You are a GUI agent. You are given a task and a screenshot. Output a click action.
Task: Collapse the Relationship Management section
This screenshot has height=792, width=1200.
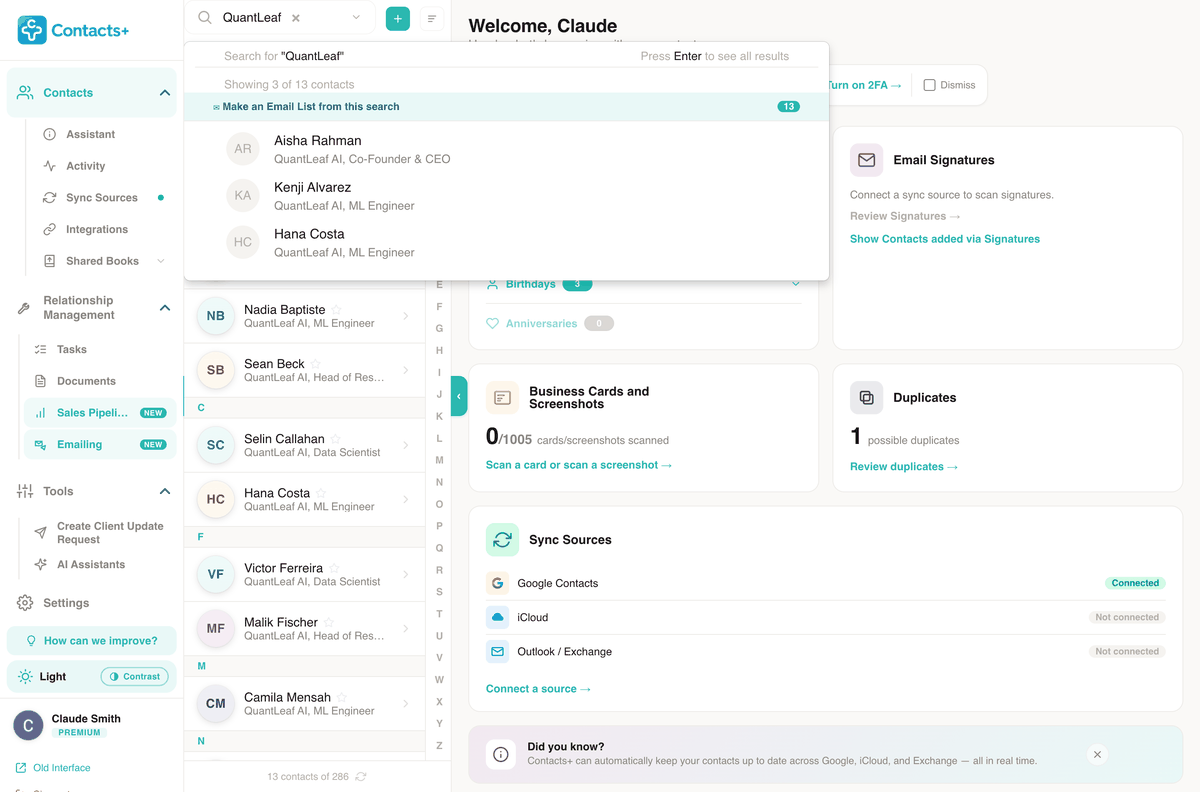tap(165, 308)
